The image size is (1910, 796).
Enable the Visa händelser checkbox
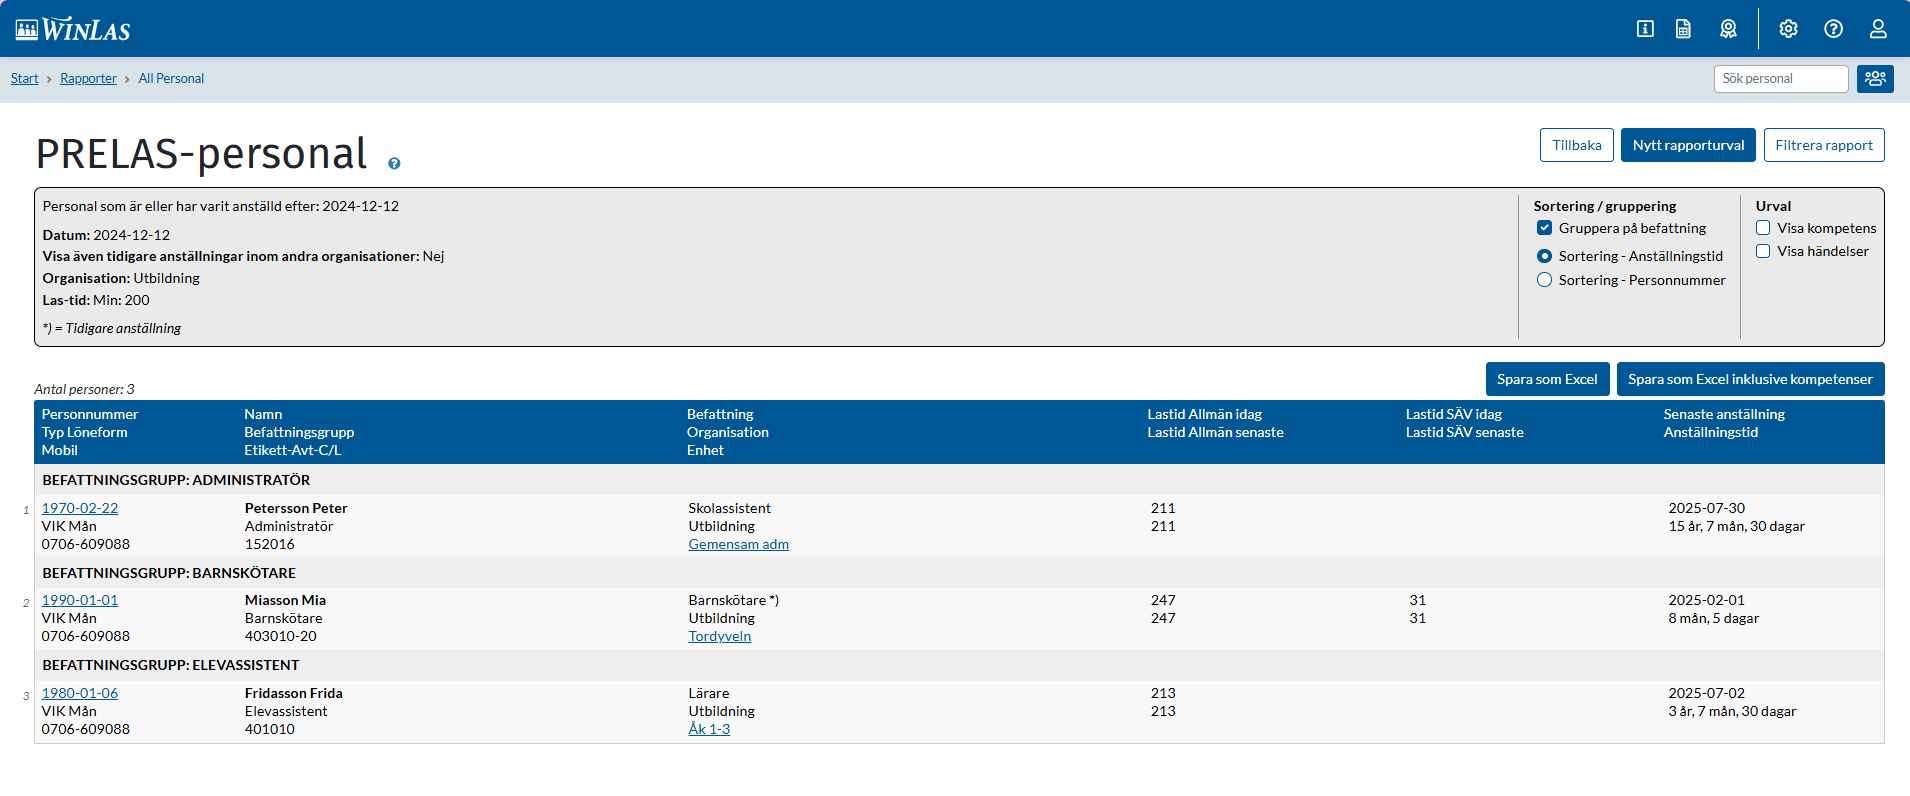point(1763,251)
